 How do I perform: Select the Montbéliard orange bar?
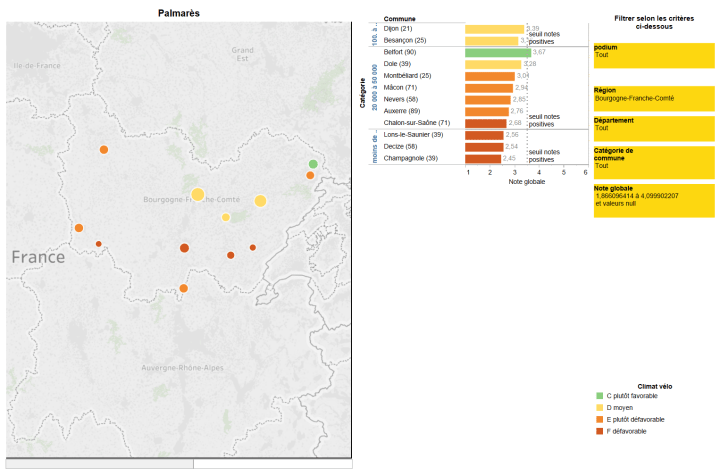coord(489,76)
